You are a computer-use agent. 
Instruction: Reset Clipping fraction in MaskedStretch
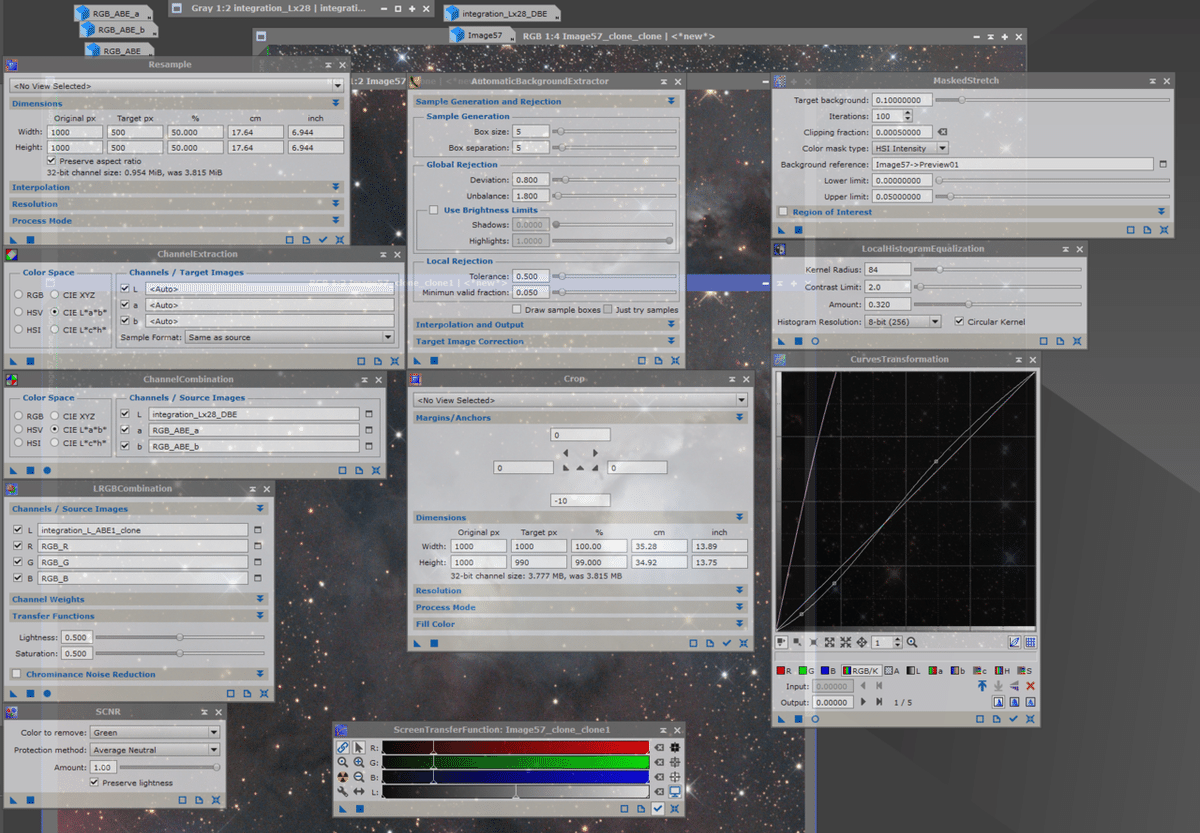942,132
